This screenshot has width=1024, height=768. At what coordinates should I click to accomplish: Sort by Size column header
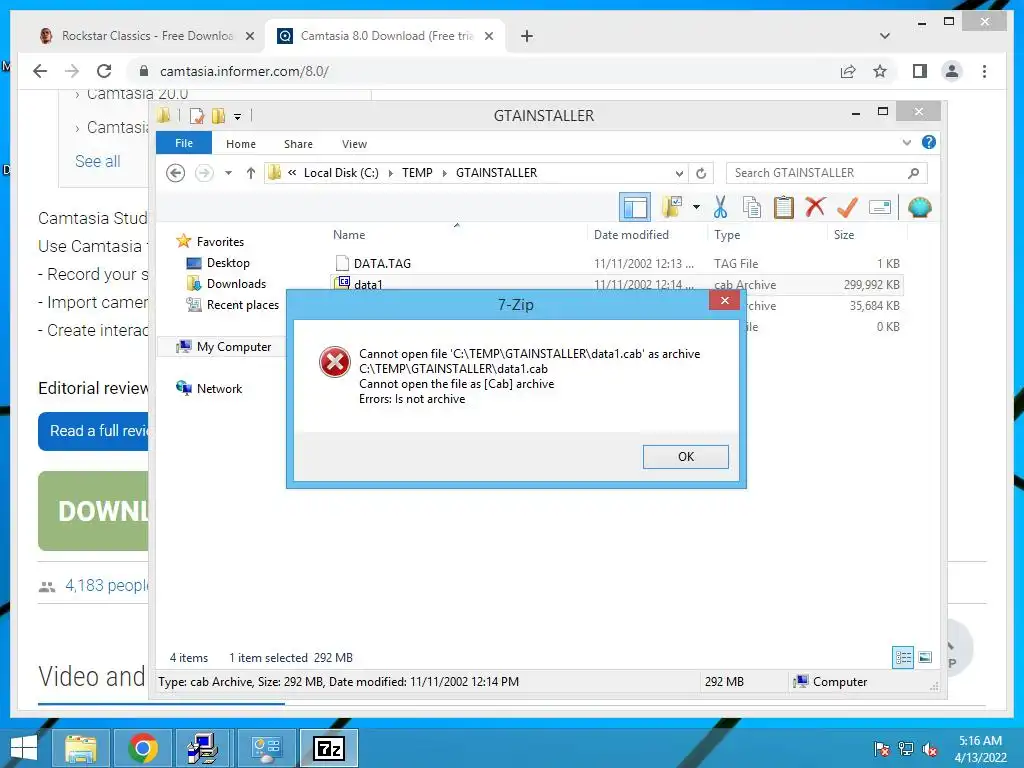point(844,234)
